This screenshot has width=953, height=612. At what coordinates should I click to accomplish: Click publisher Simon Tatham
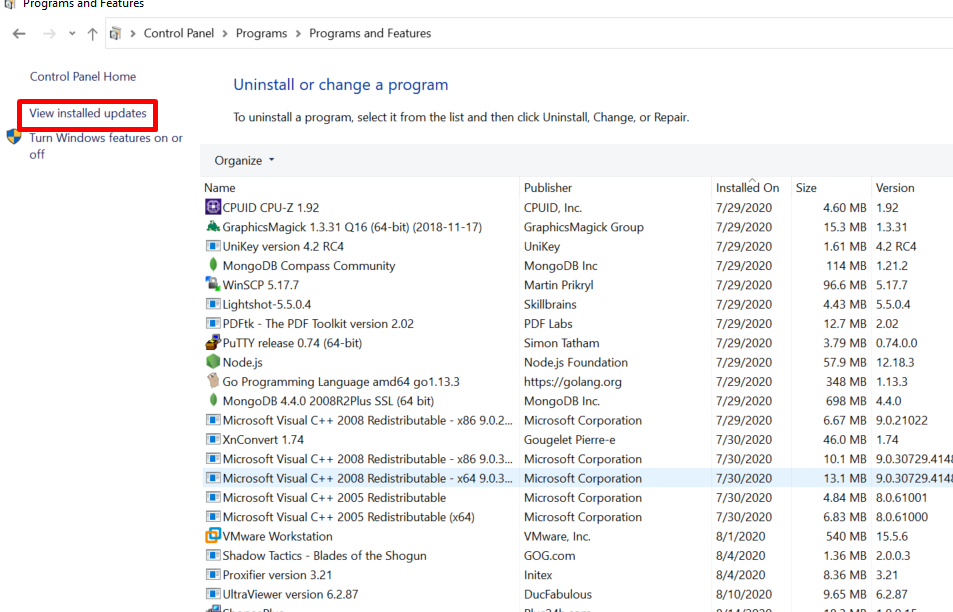pyautogui.click(x=562, y=343)
